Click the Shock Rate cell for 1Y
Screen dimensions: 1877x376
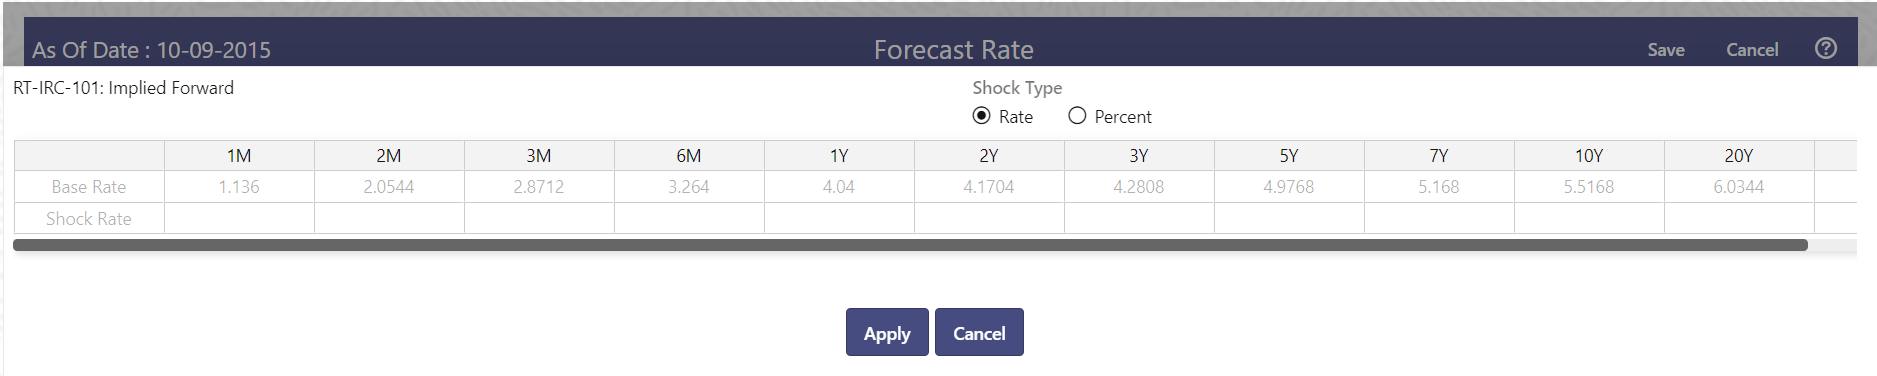839,218
